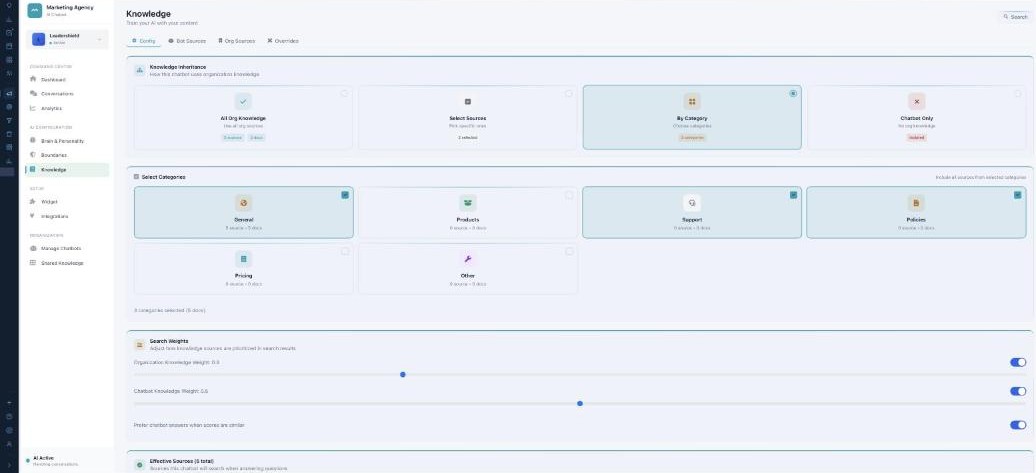The width and height of the screenshot is (1036, 473).
Task: Adjust the Chatbot Knowledge Weight slider handle
Action: pyautogui.click(x=579, y=404)
